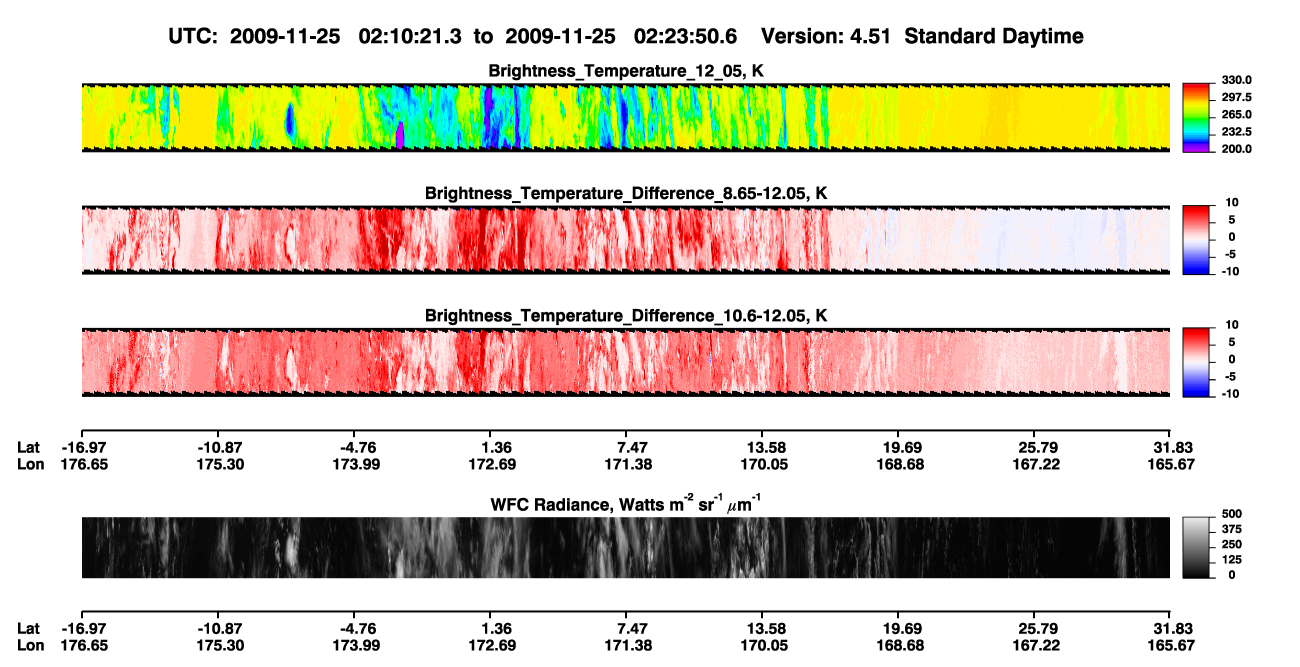The width and height of the screenshot is (1300, 667).
Task: Click the 10.6-12.05 difference red-blue colorbar
Action: click(1196, 362)
